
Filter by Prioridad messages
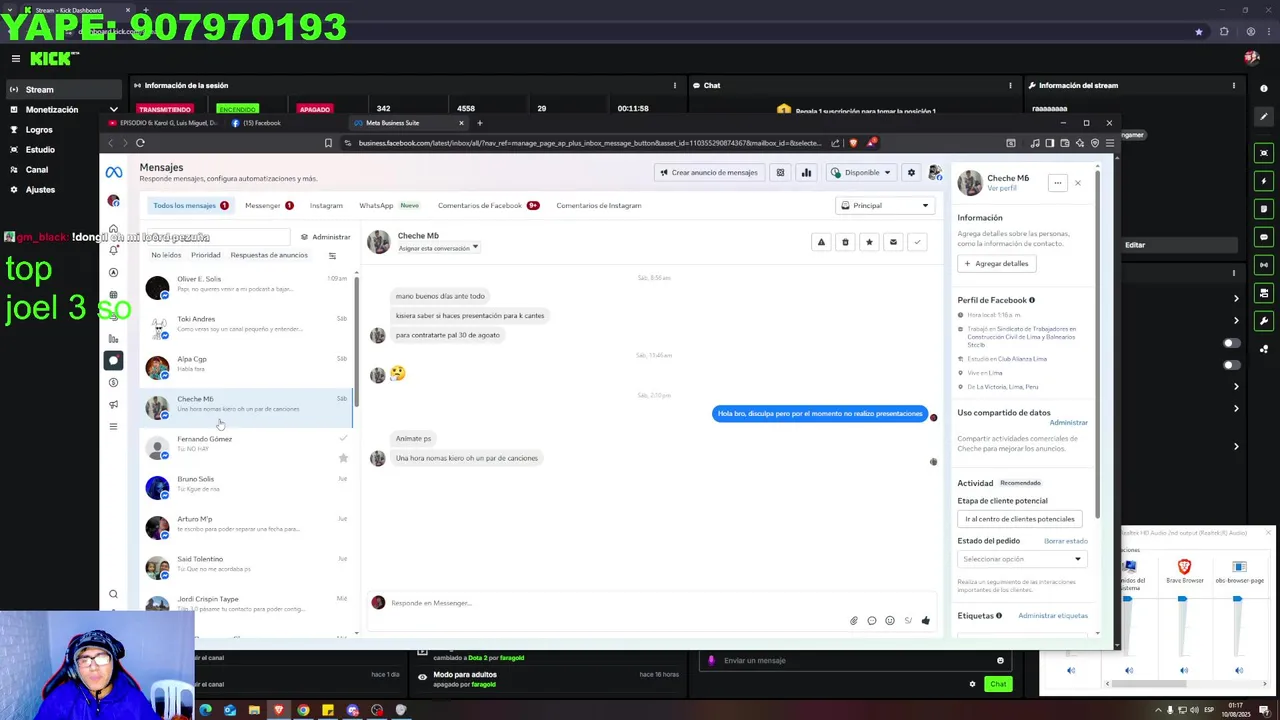coord(205,255)
